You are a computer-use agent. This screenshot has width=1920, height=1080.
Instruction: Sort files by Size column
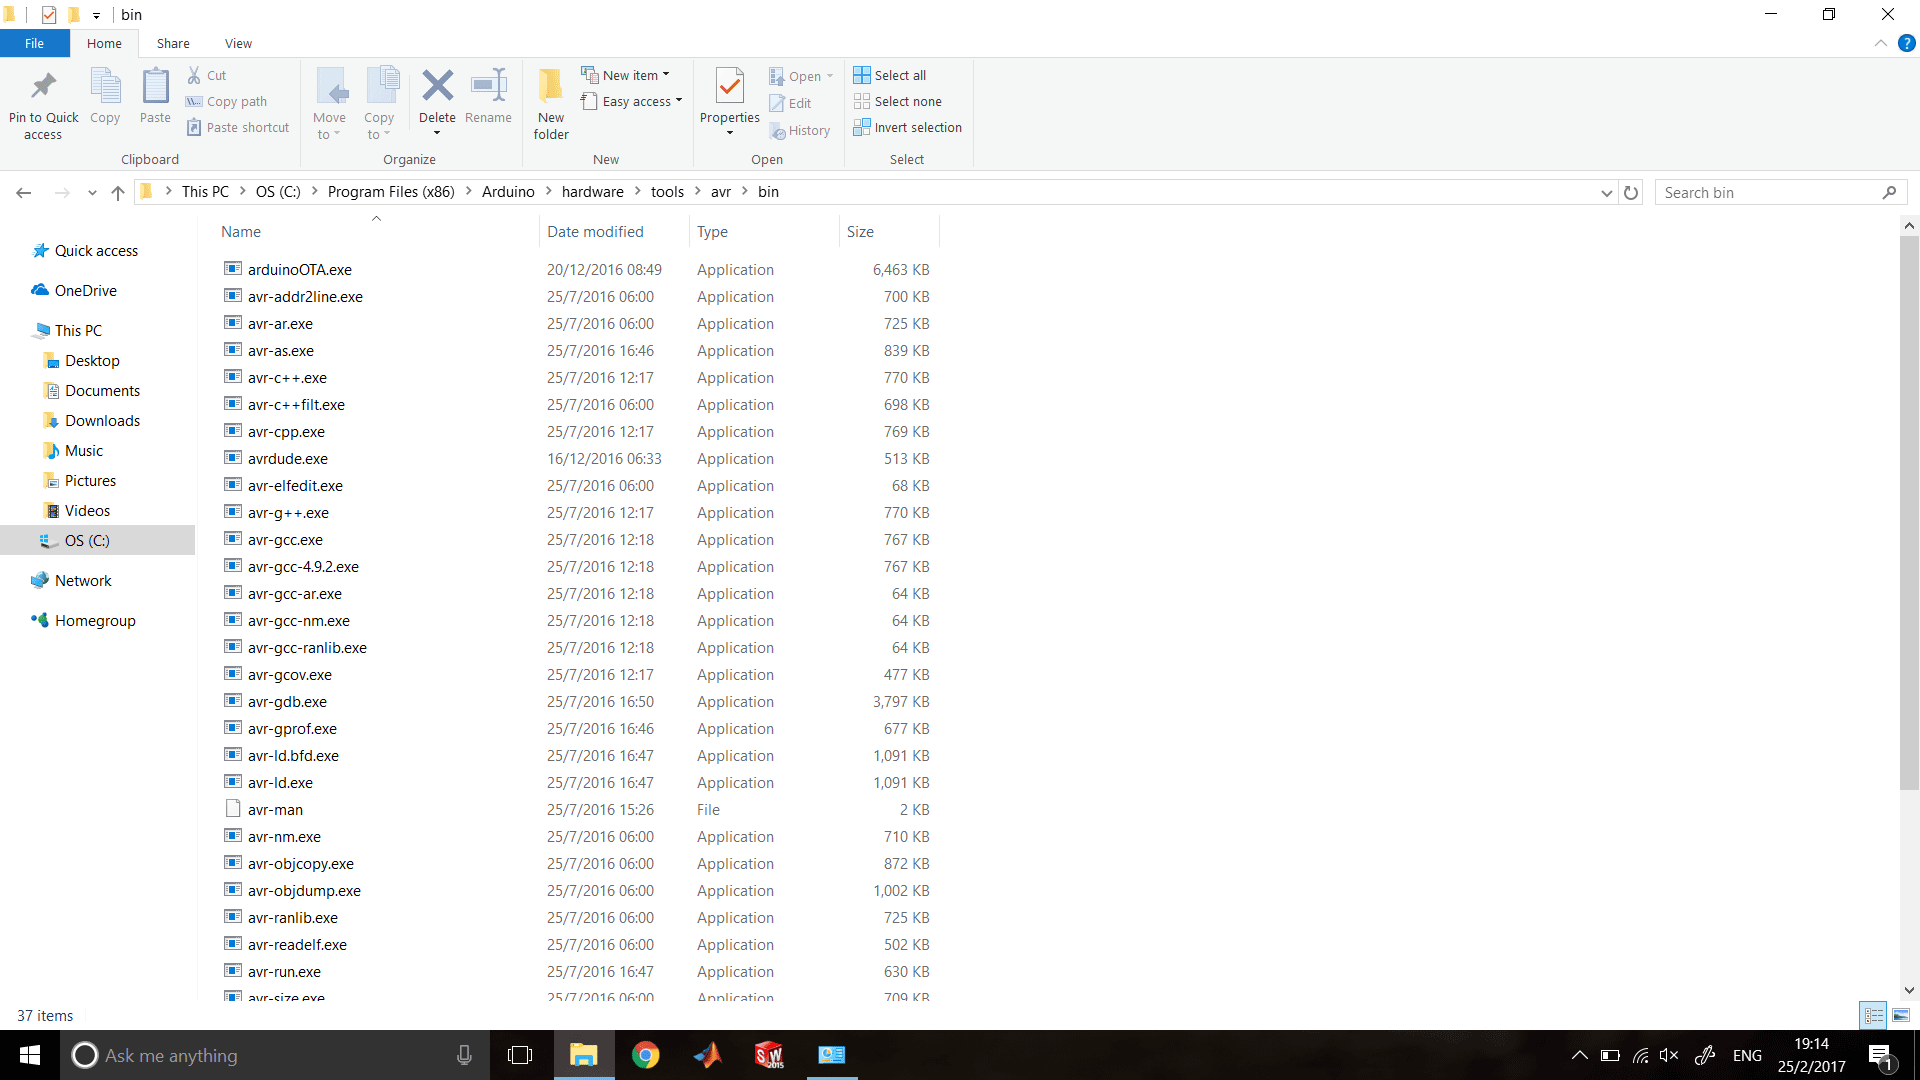point(889,231)
